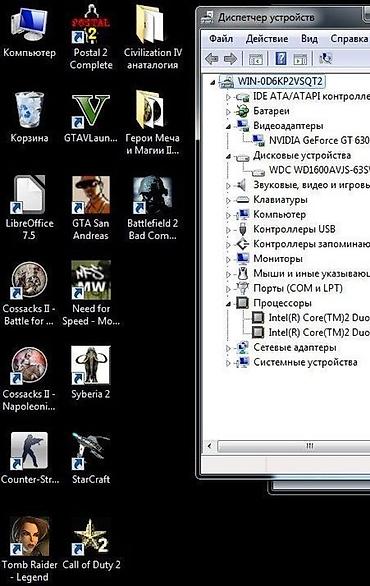Select the second Intel(R) Core(TM)2 Duo entry
This screenshot has height=586, width=370.
click(319, 332)
